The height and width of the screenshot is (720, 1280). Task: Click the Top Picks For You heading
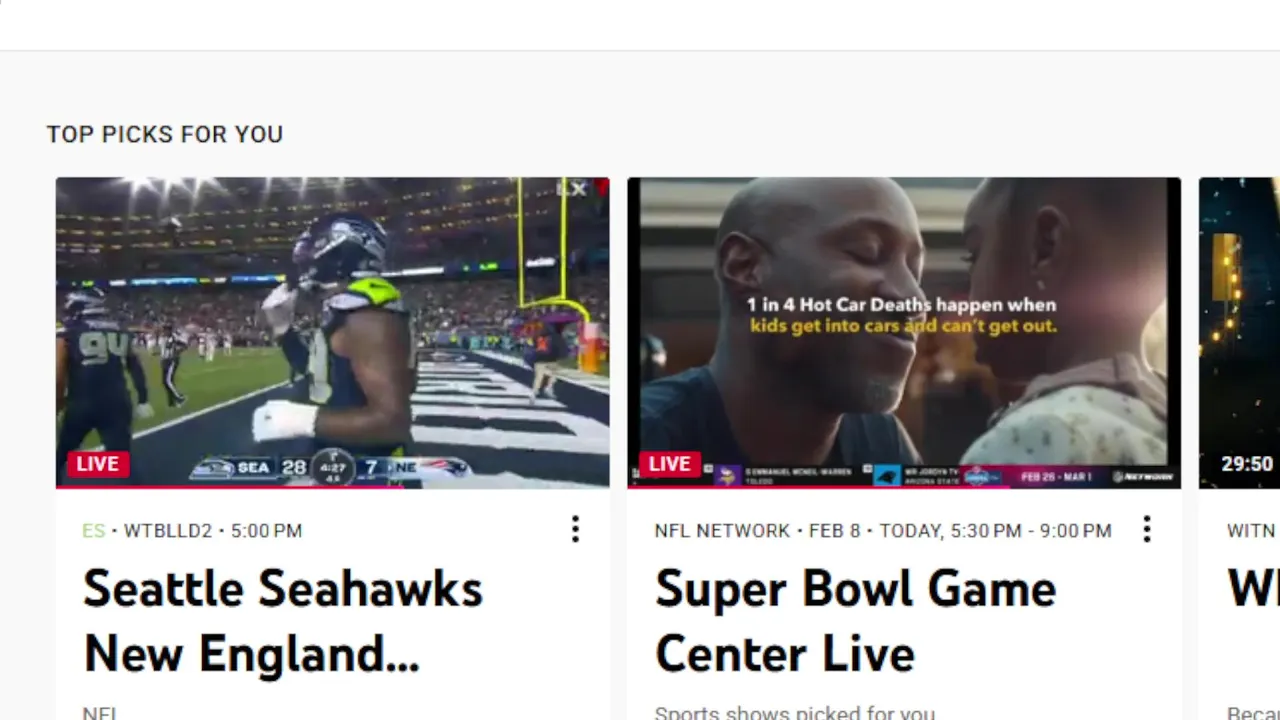(165, 134)
